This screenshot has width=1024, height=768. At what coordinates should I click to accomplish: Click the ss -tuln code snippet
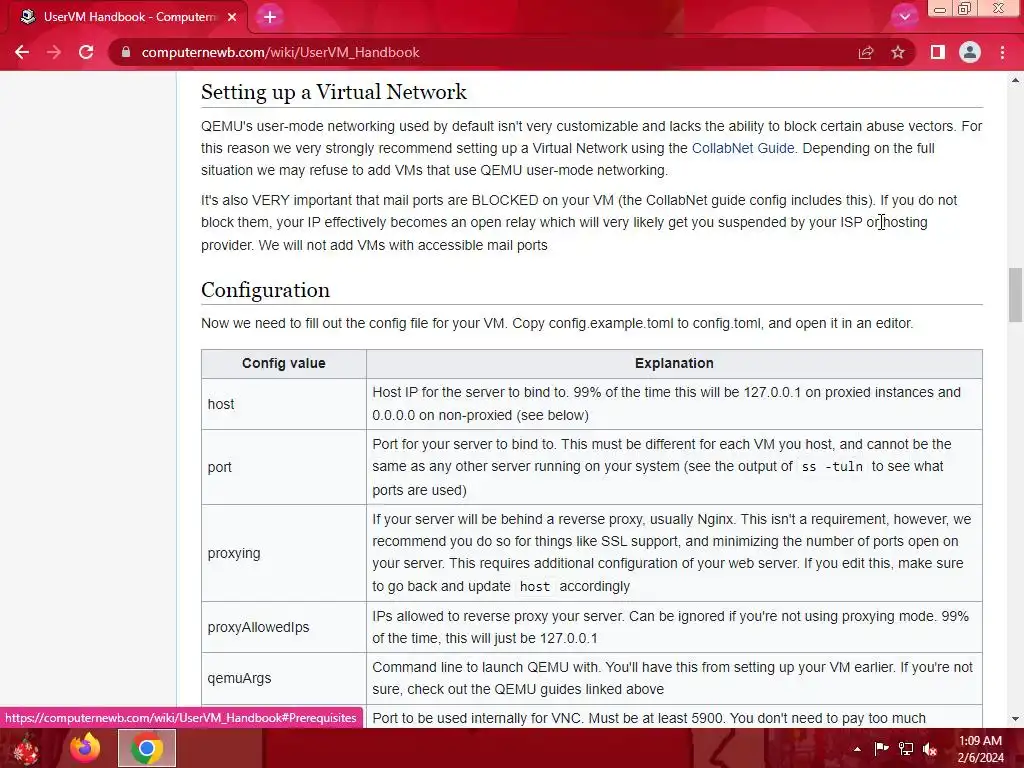[x=832, y=467]
